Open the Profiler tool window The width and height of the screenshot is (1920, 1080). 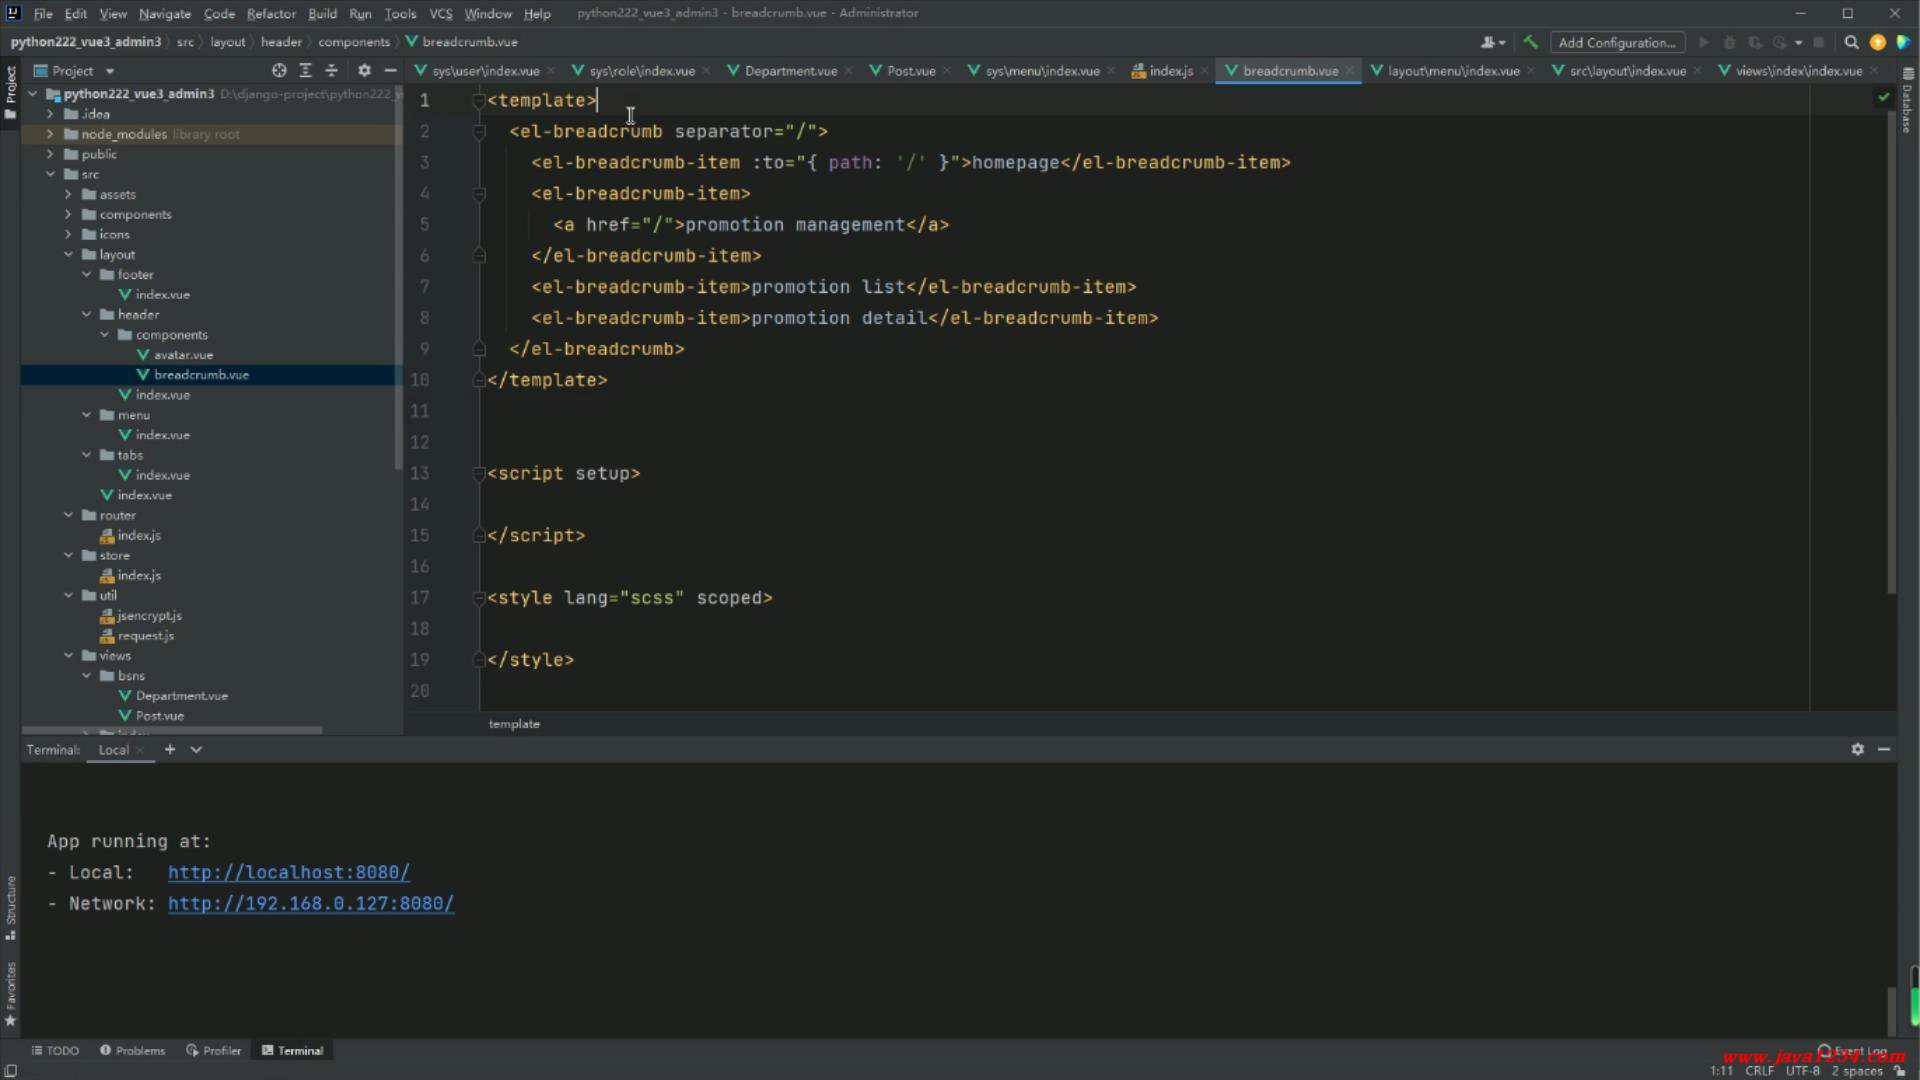213,1050
